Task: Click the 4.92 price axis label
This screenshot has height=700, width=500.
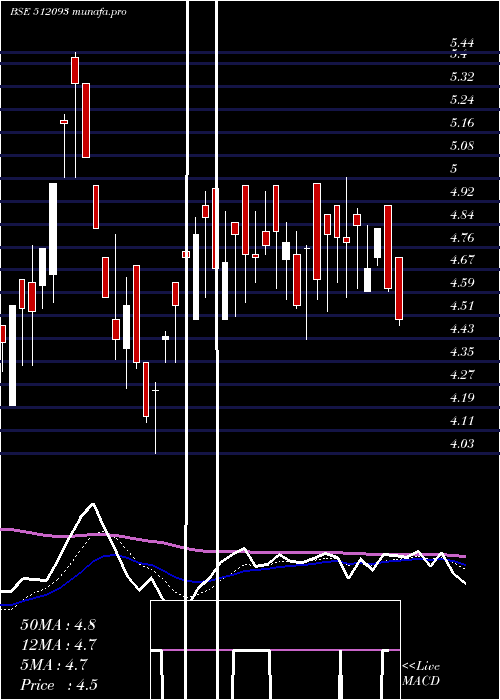Action: click(x=462, y=192)
